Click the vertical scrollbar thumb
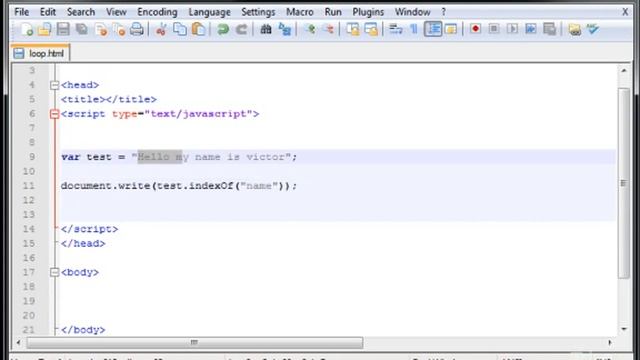Viewport: 640px width, 360px height. click(x=624, y=183)
